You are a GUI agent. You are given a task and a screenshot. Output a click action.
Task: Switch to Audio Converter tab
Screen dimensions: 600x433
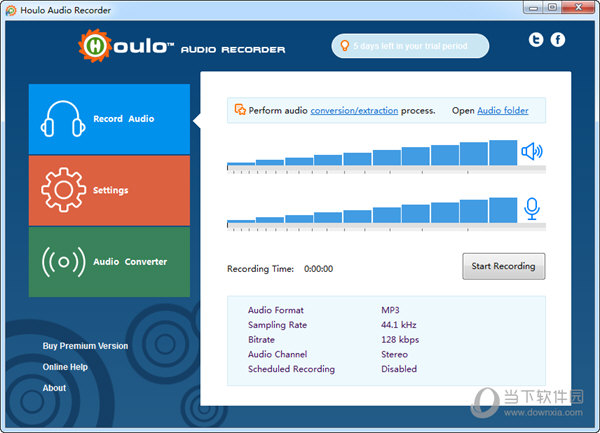click(109, 262)
